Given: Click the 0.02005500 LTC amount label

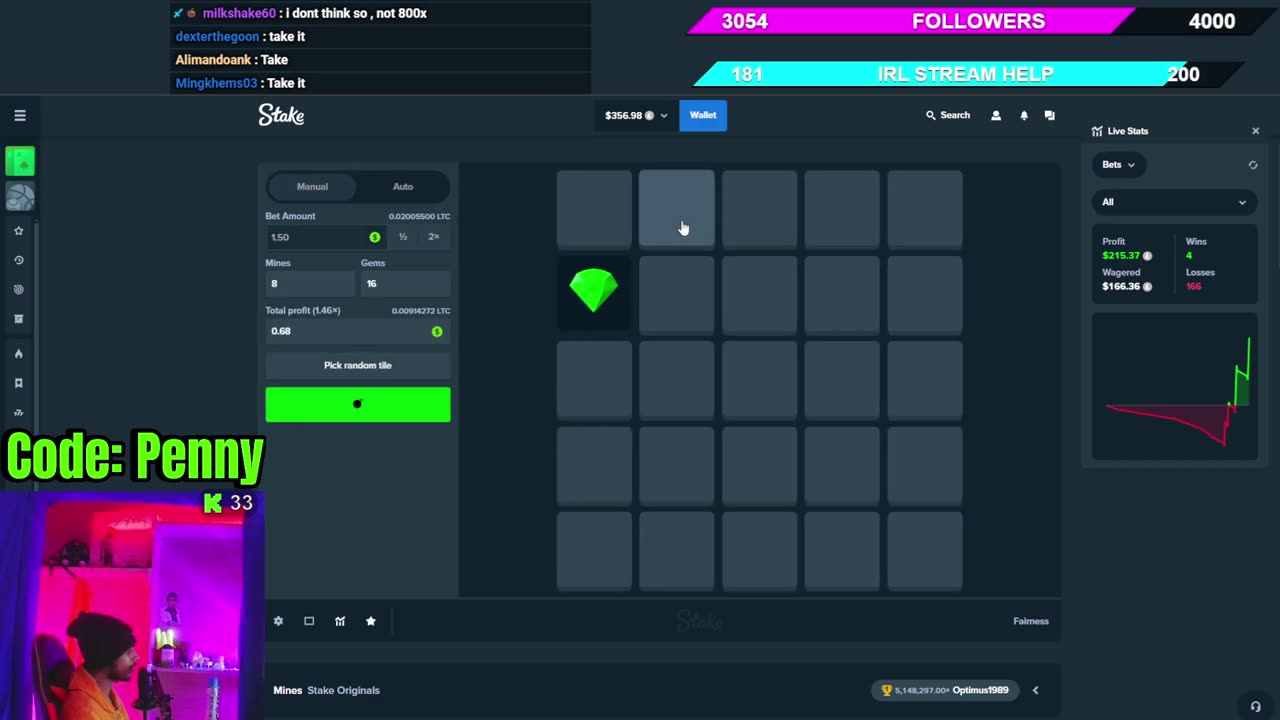Looking at the screenshot, I should pyautogui.click(x=419, y=216).
